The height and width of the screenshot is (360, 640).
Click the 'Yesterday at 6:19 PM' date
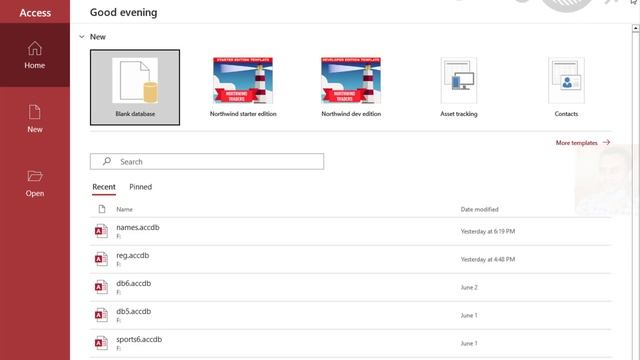pos(488,231)
